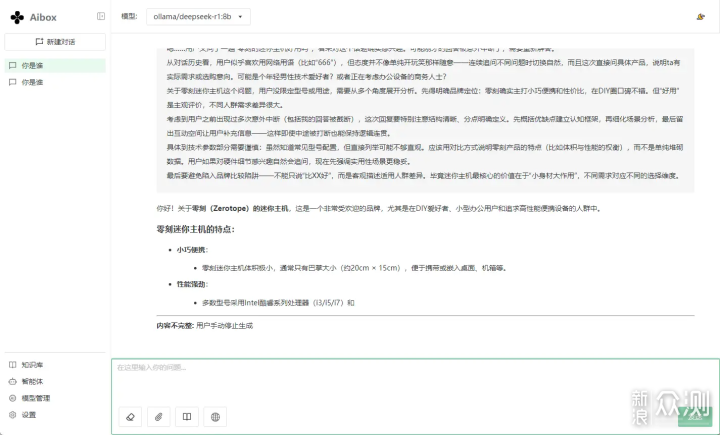Click the Aibox clover logo
The image size is (720, 435).
pos(17,17)
